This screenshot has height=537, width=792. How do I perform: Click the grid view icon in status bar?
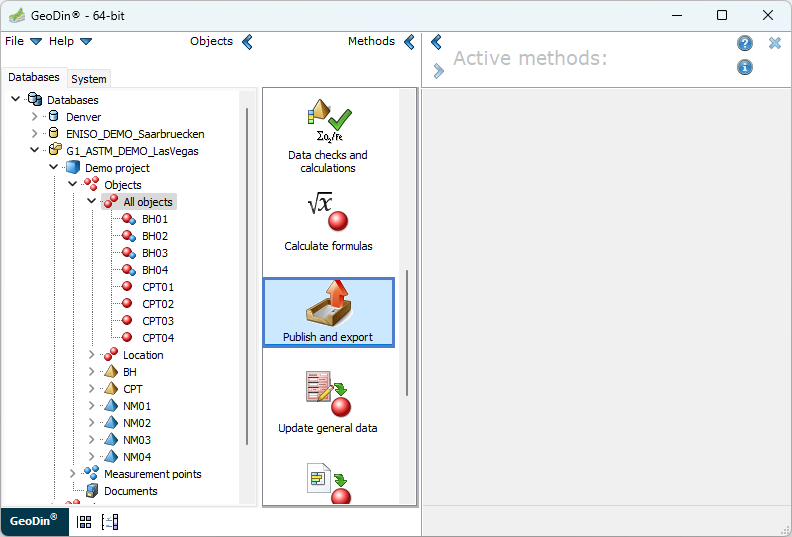coord(84,522)
